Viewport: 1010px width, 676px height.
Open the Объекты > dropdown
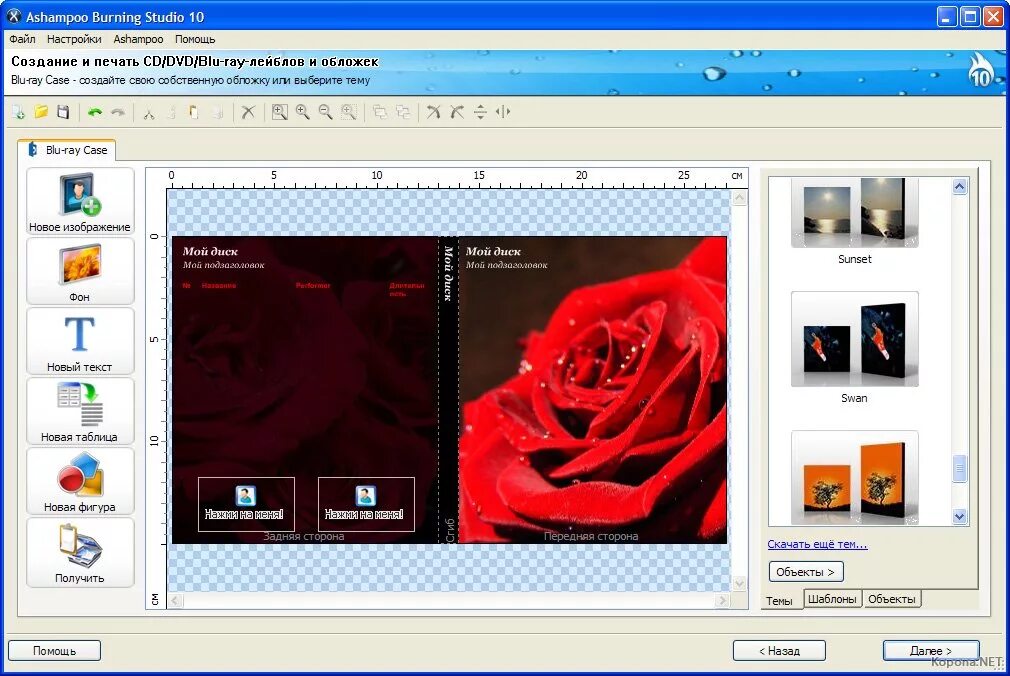pos(806,571)
